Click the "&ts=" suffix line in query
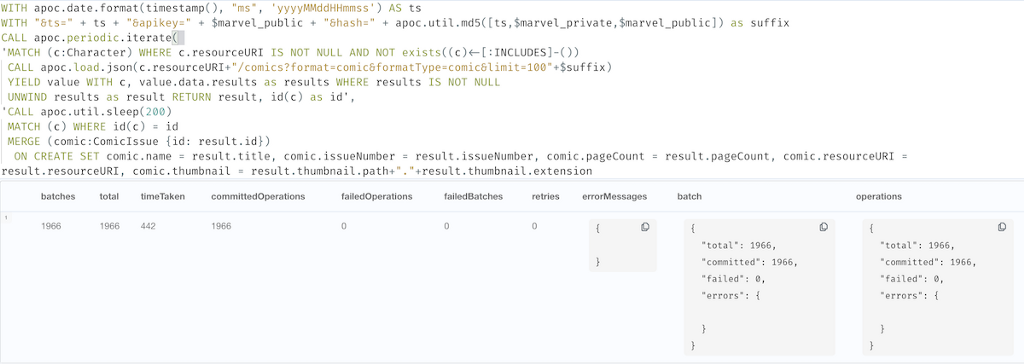 click(x=395, y=23)
